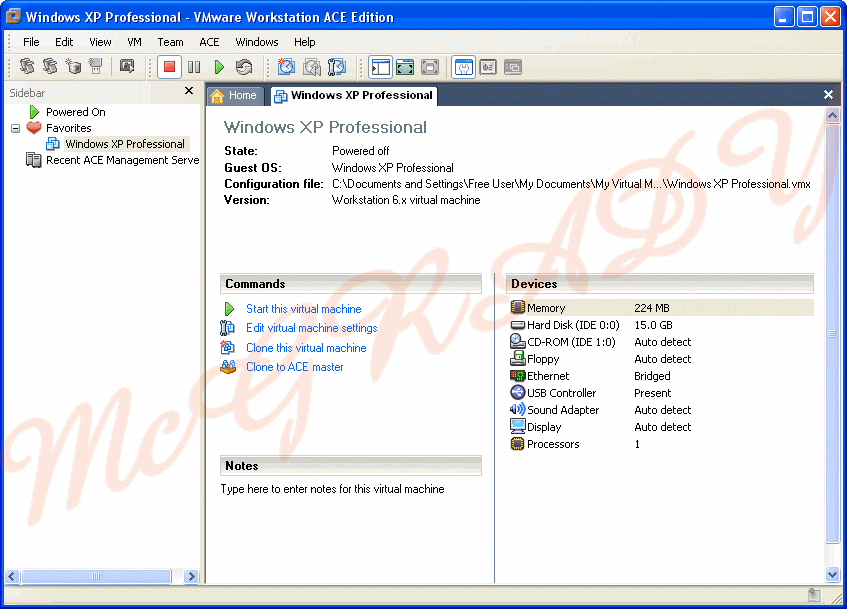Toggle Full Screen mode toolbar button

[x=405, y=67]
